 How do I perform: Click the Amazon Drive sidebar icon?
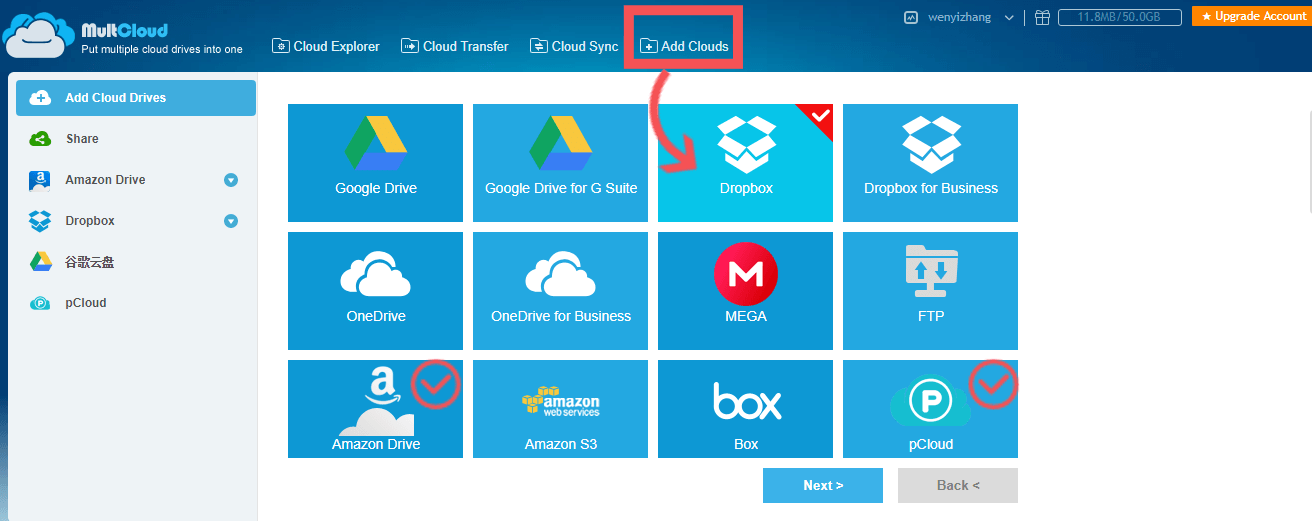pyautogui.click(x=40, y=180)
